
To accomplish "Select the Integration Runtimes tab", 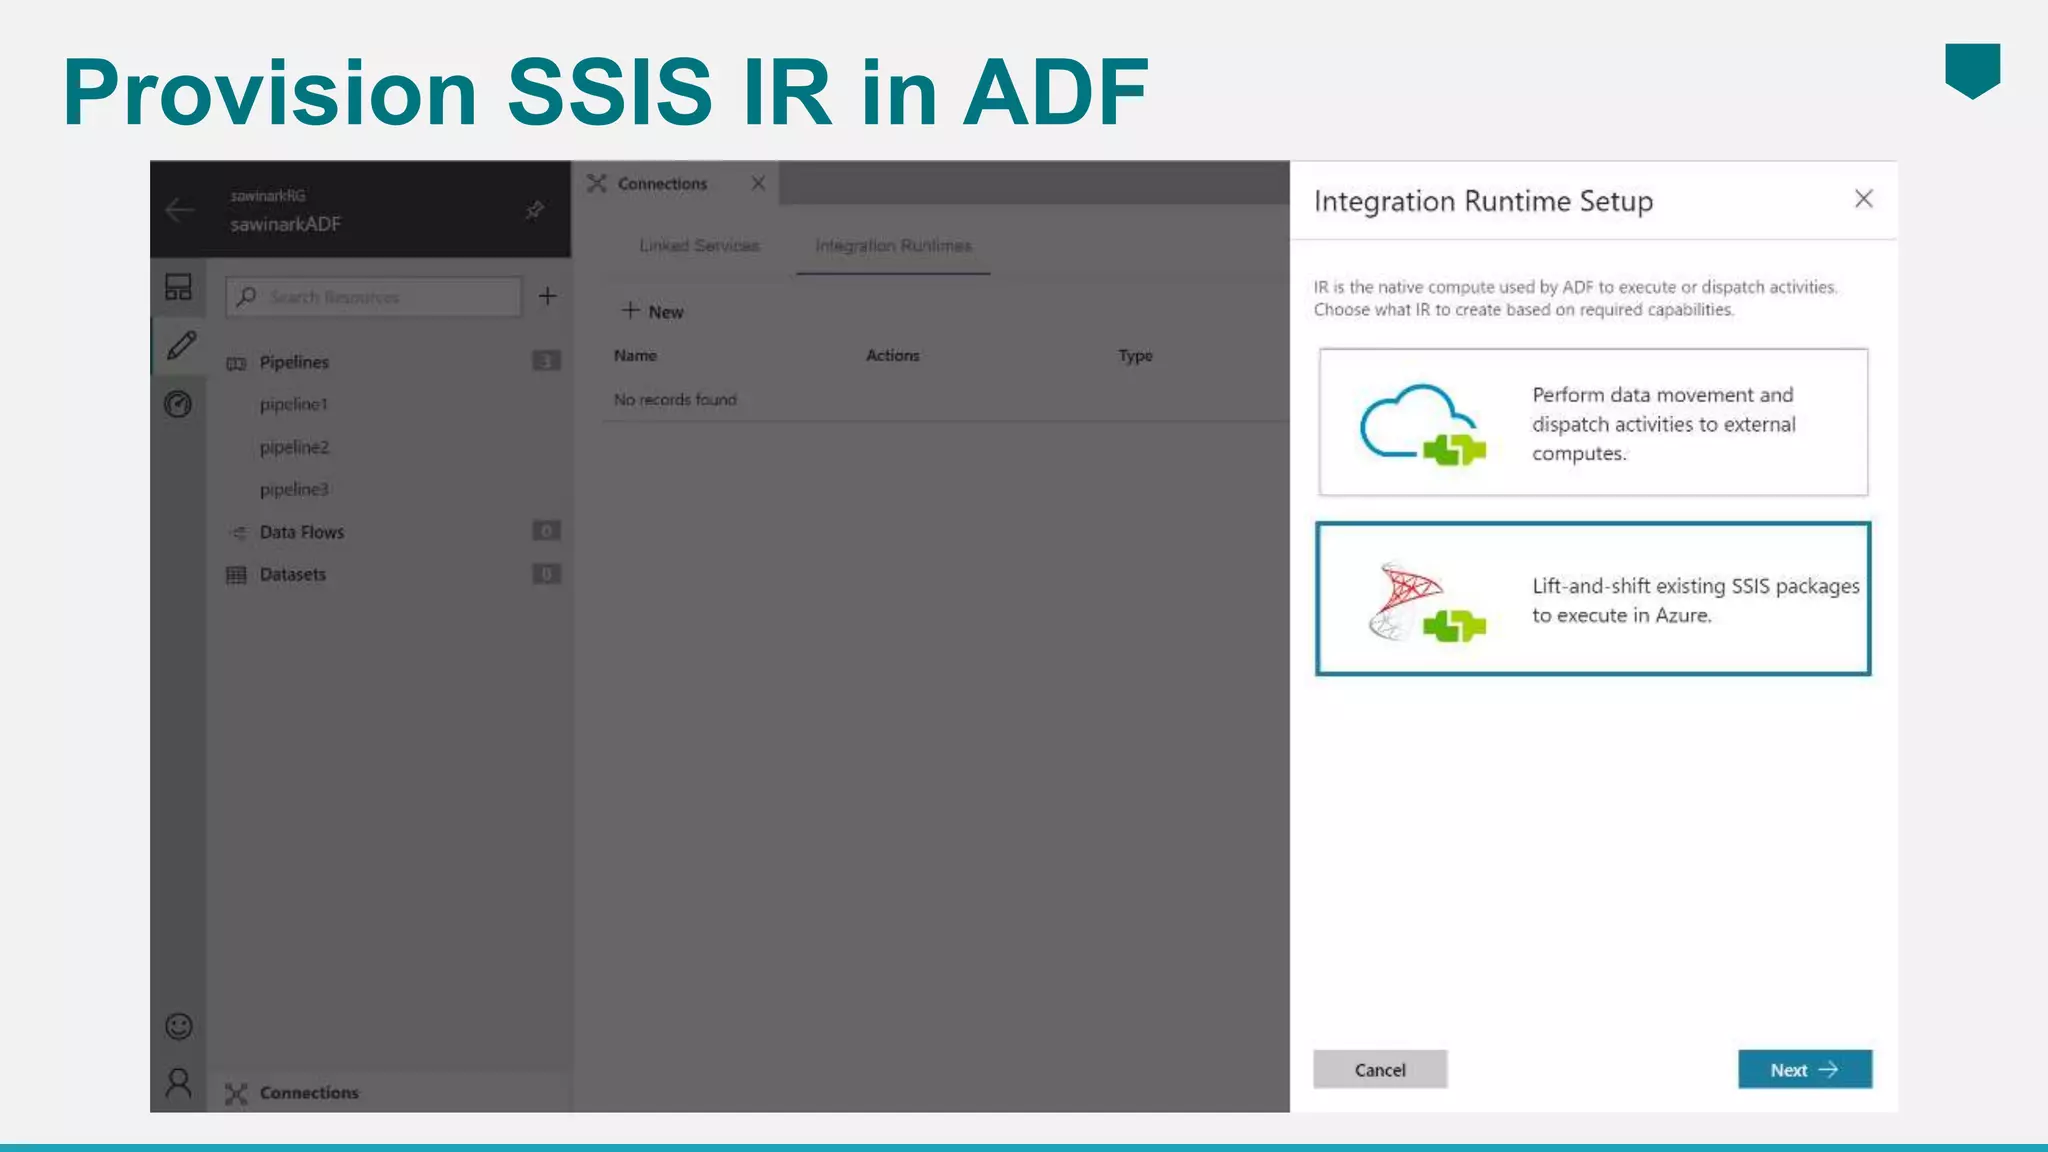I will 893,246.
